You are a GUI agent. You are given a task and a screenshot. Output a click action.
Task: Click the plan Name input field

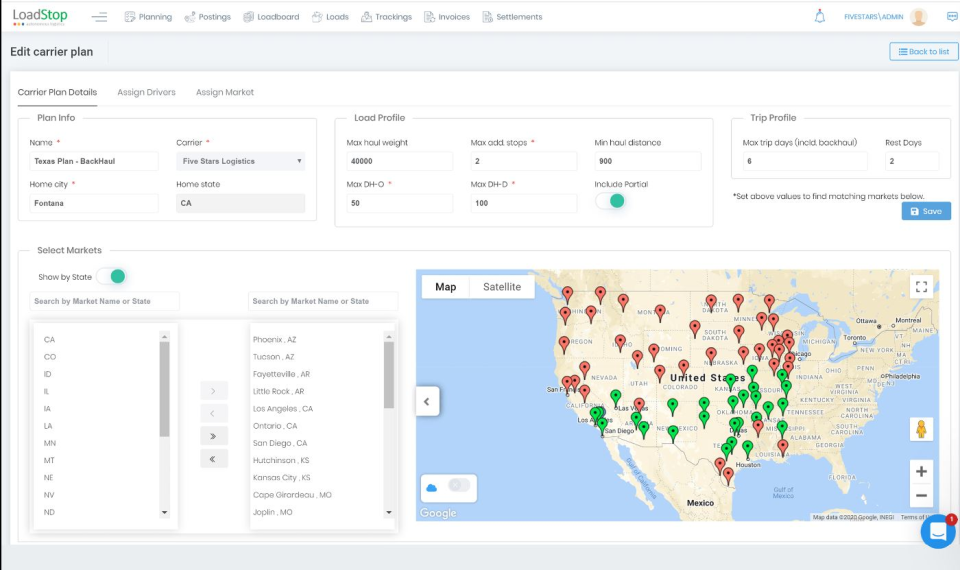point(94,161)
